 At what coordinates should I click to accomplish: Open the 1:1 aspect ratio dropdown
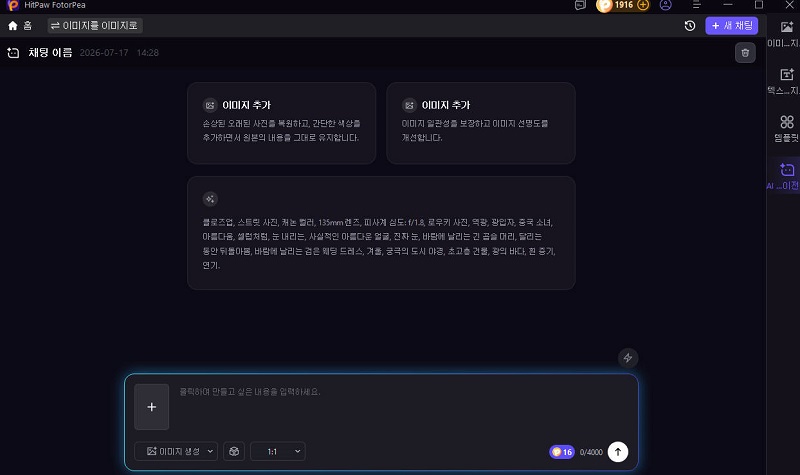[x=278, y=452]
